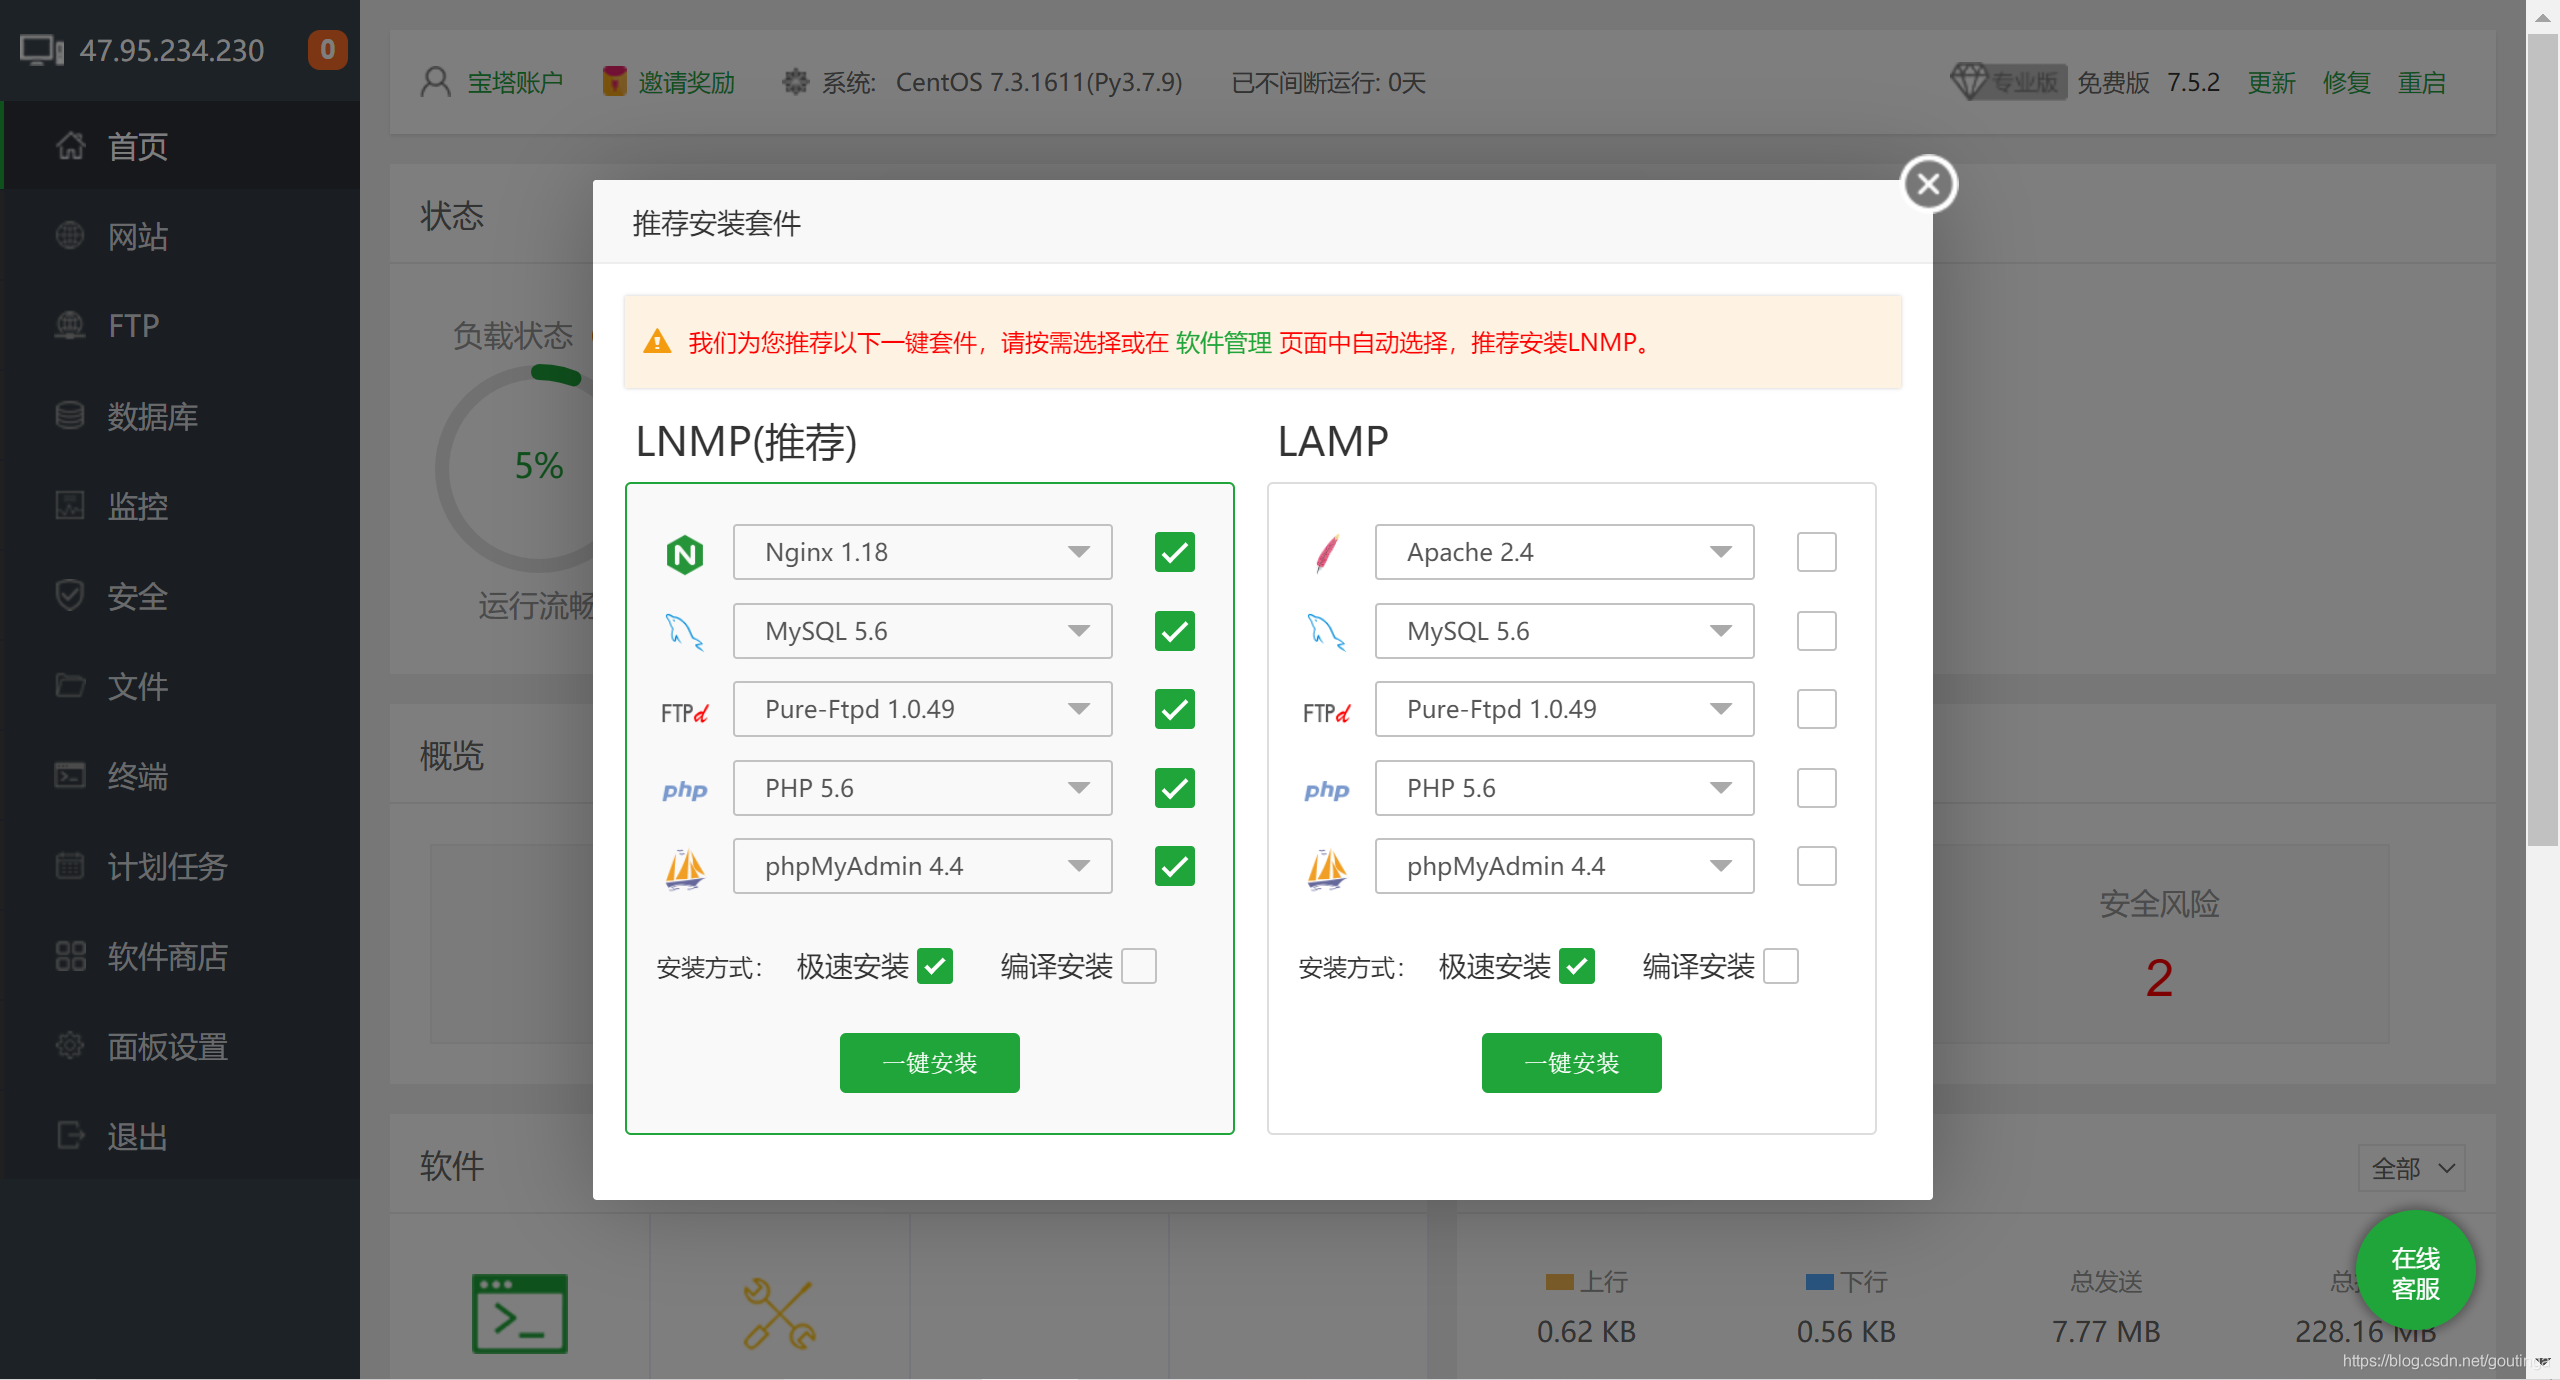Click the page vertical scrollbar thumb
The width and height of the screenshot is (2560, 1380).
tap(2542, 440)
